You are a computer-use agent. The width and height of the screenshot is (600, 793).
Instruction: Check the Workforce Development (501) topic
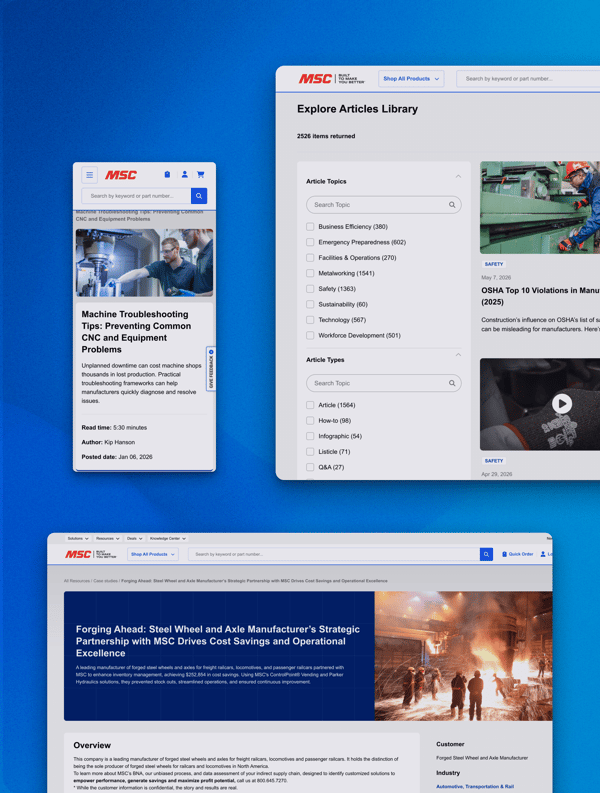[x=310, y=335]
